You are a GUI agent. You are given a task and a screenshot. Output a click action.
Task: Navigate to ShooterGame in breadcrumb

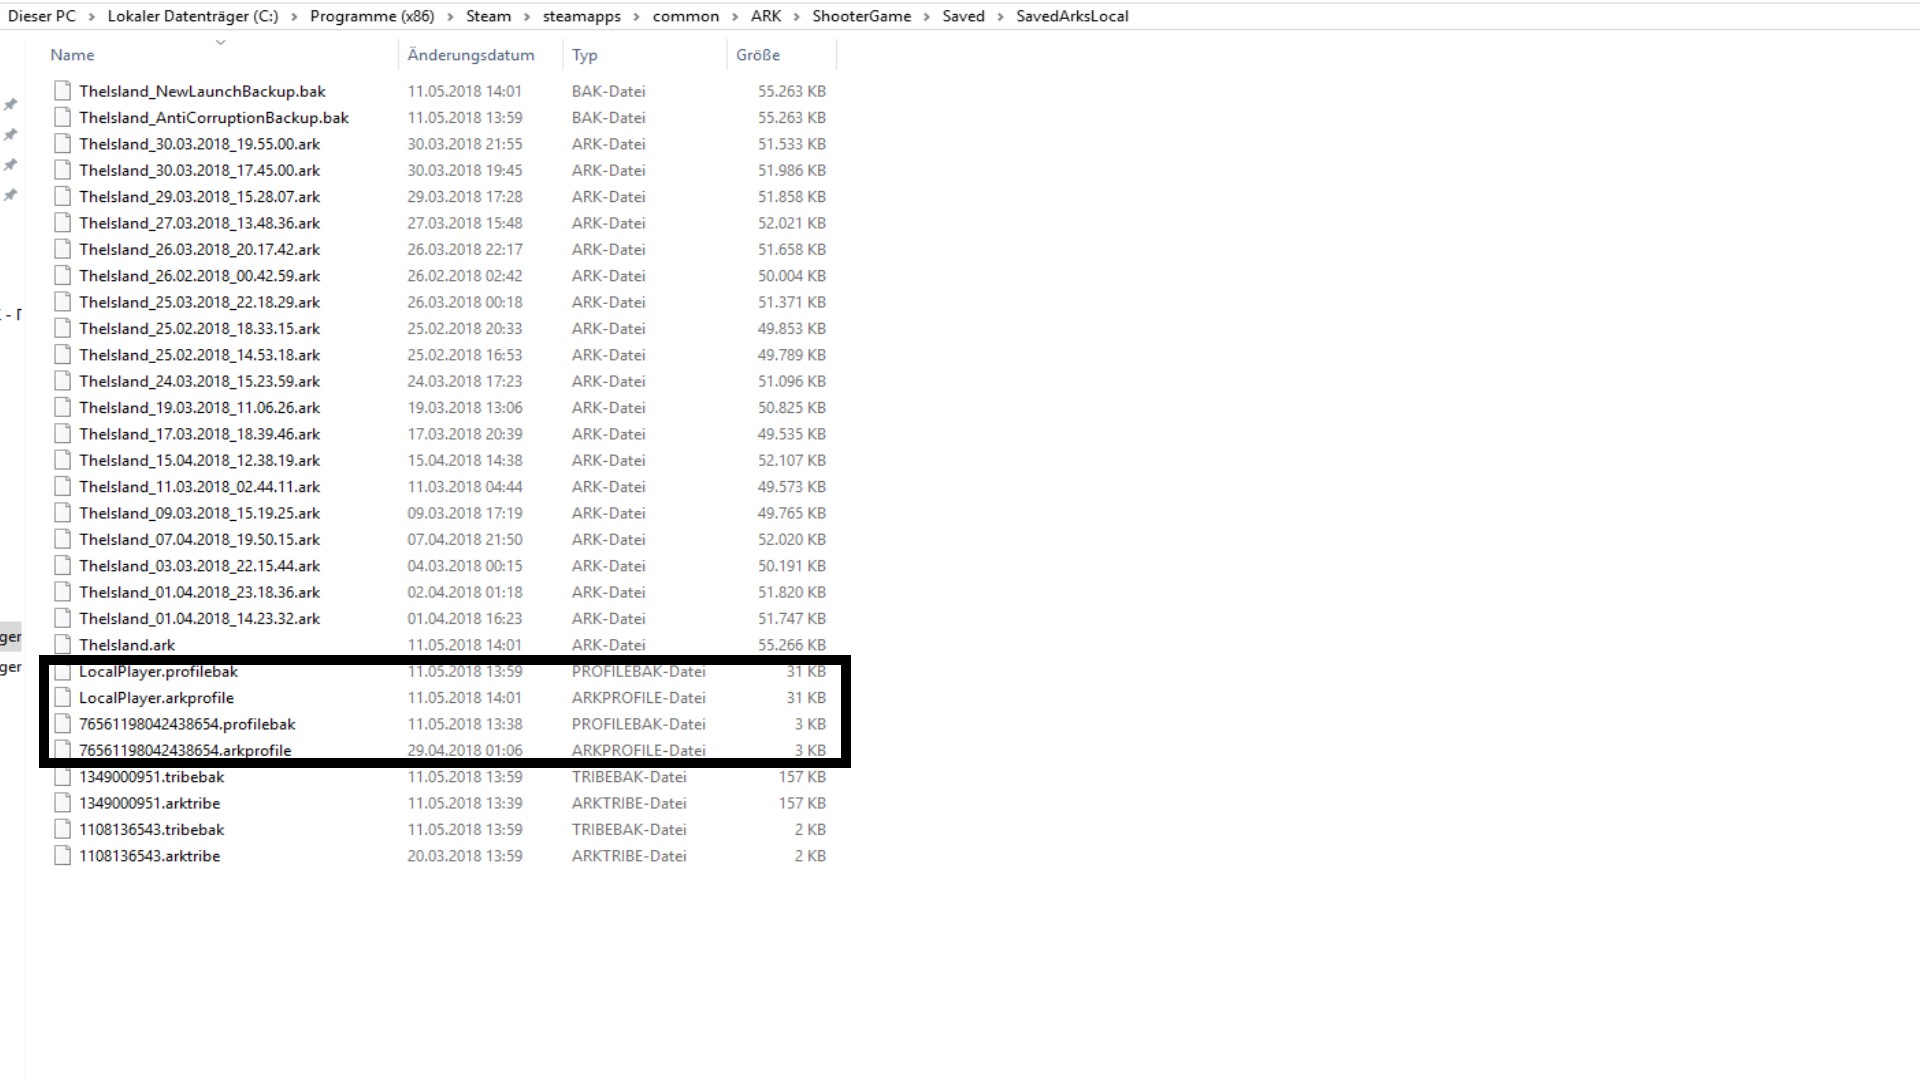point(862,16)
